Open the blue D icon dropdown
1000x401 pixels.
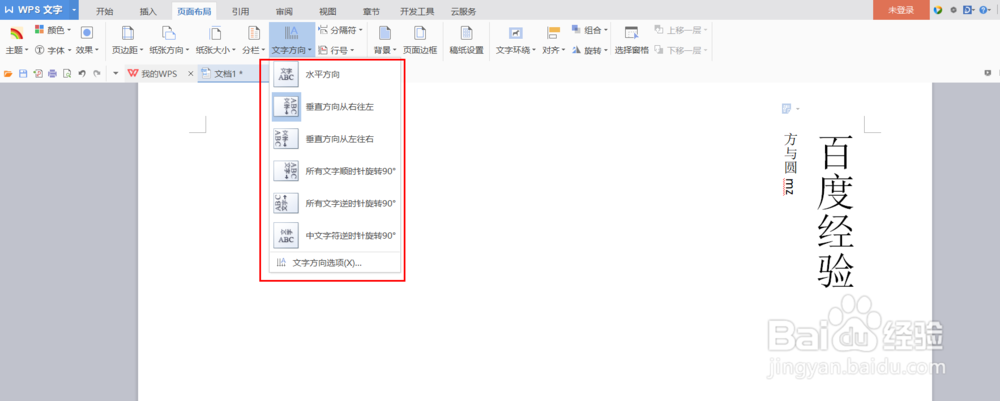click(x=969, y=10)
